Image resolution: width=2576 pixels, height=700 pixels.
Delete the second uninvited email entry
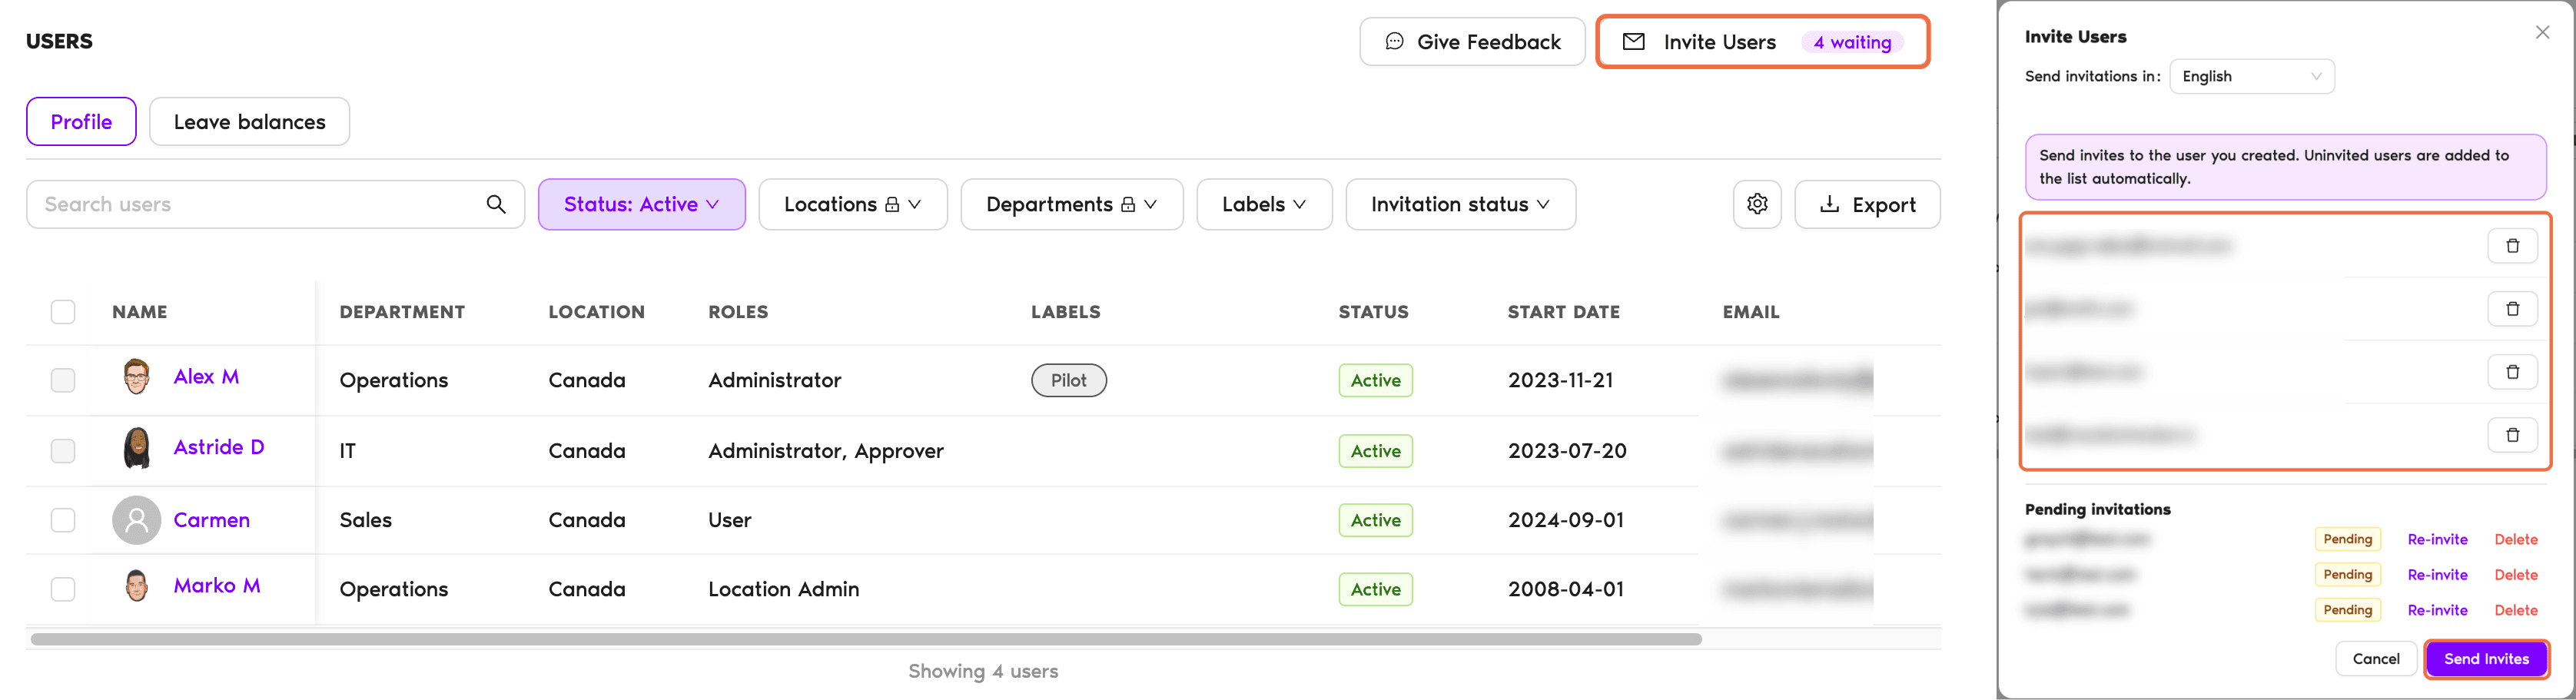[x=2512, y=309]
